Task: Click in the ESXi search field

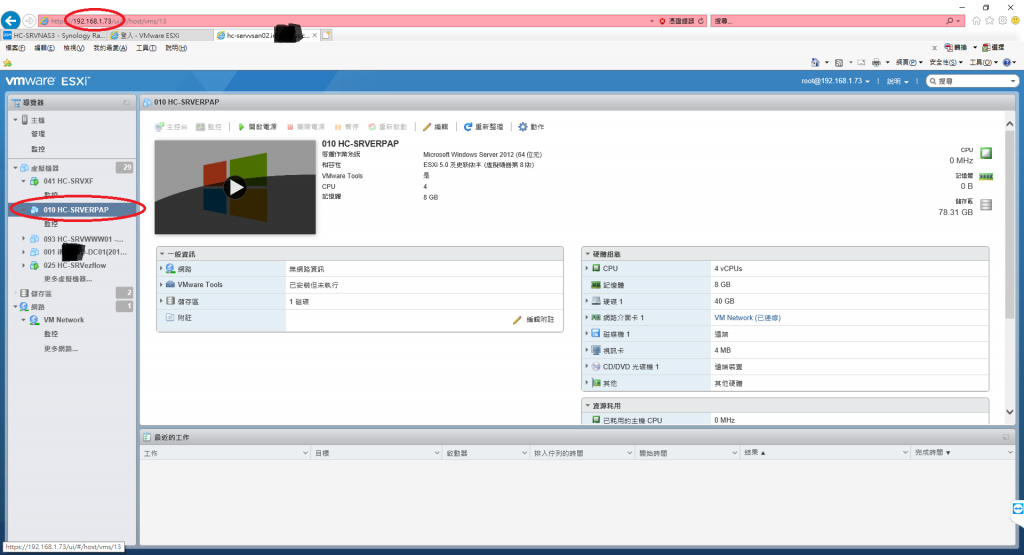Action: point(972,81)
